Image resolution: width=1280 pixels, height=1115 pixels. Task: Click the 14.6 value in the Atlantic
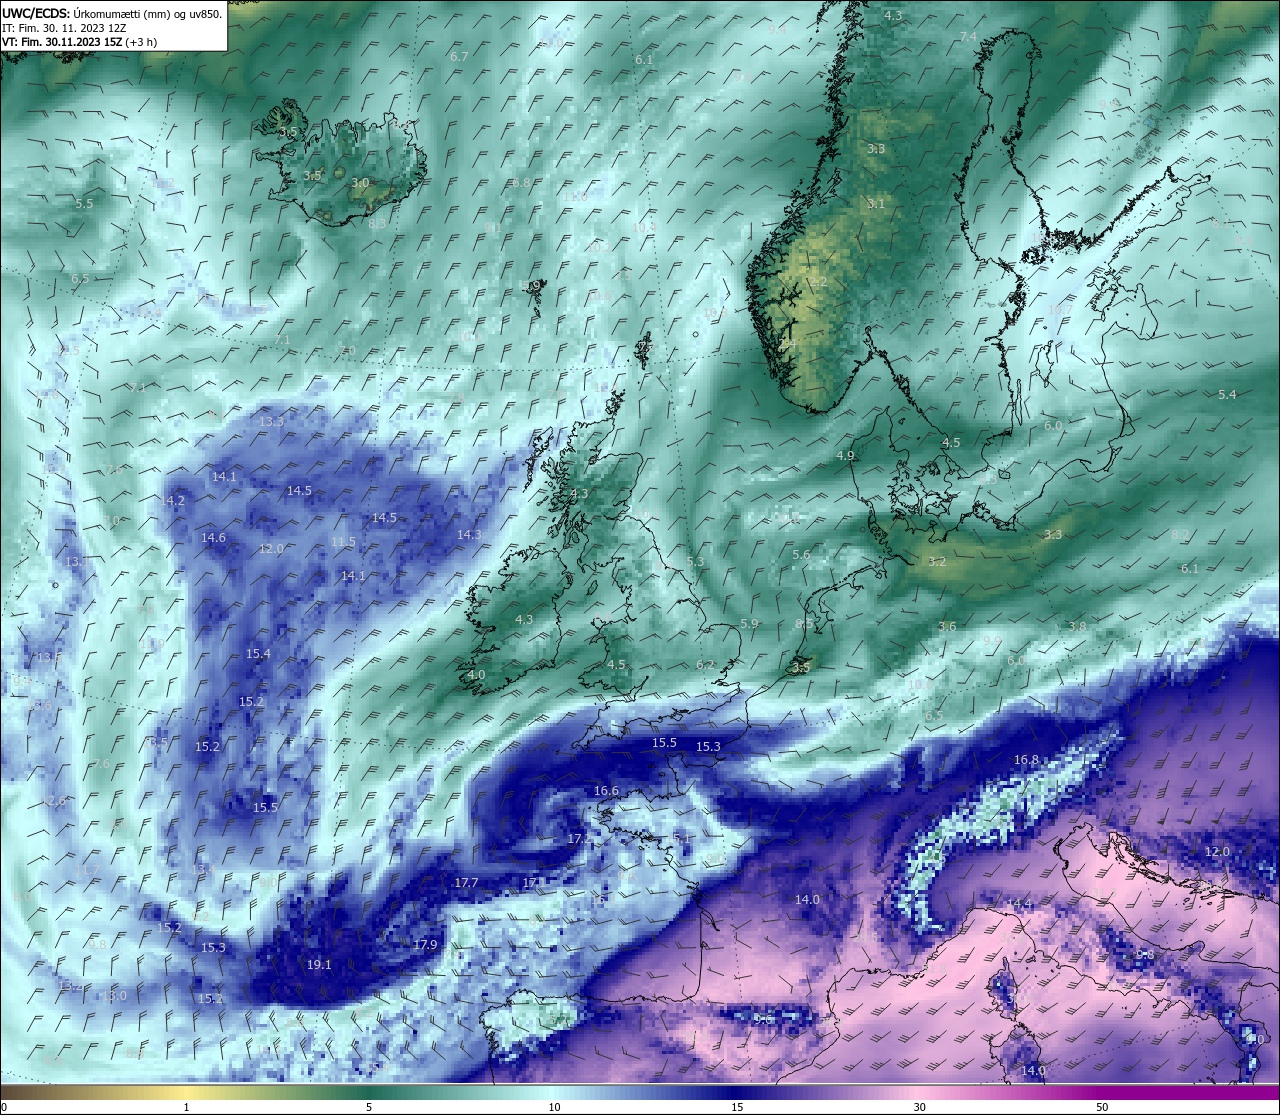pyautogui.click(x=213, y=538)
